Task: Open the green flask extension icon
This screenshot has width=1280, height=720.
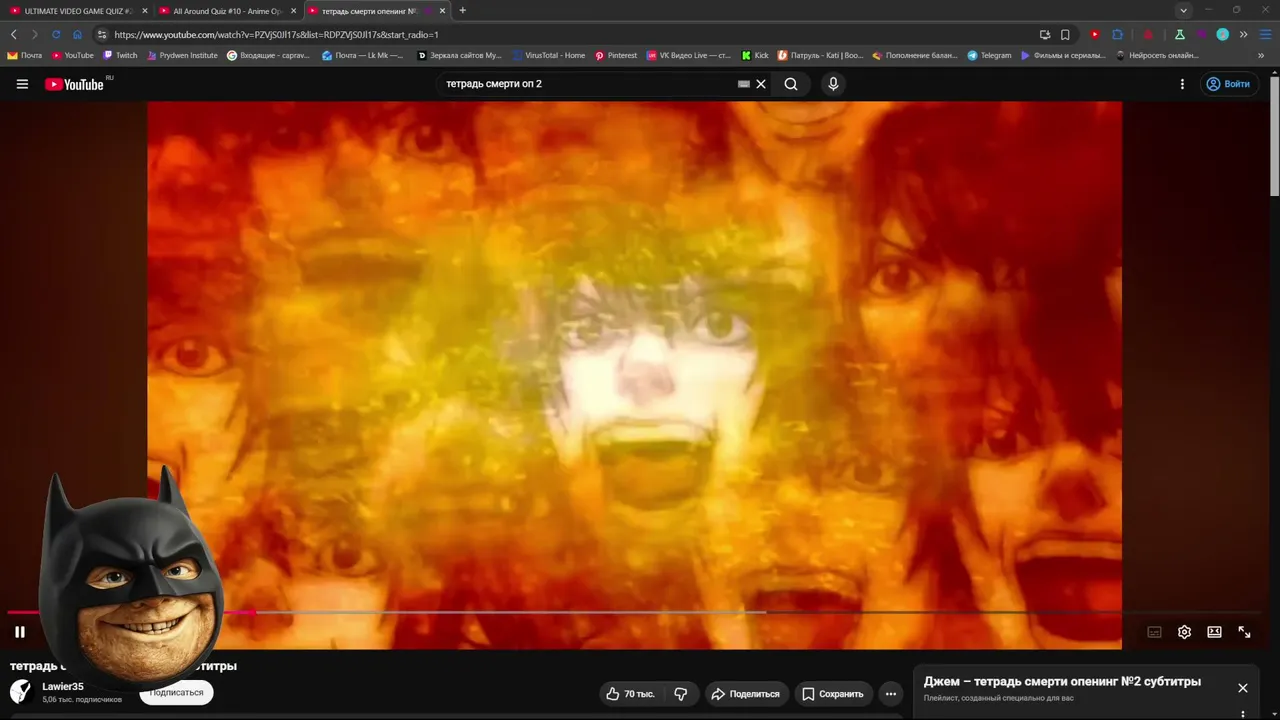Action: click(x=1180, y=34)
